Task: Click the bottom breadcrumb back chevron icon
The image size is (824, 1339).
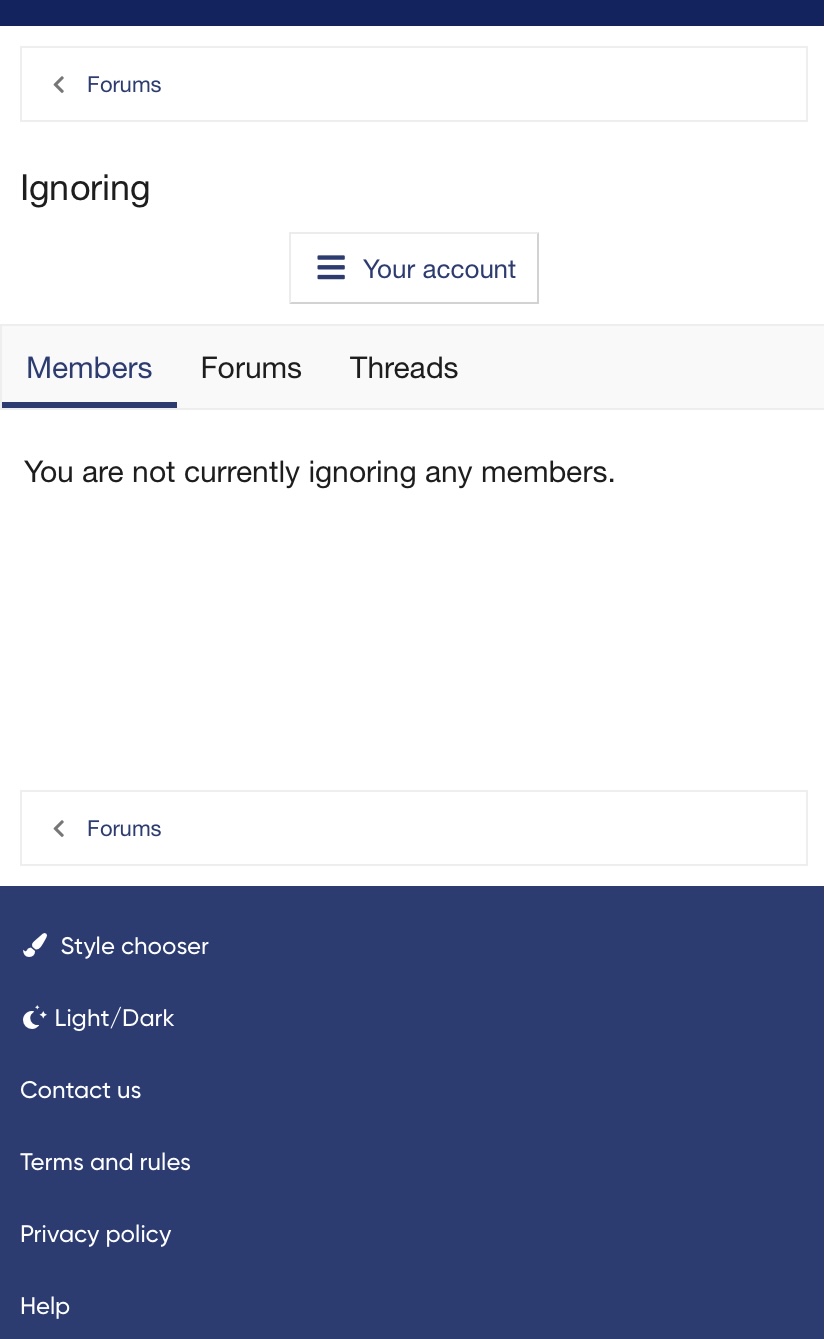Action: coord(59,829)
